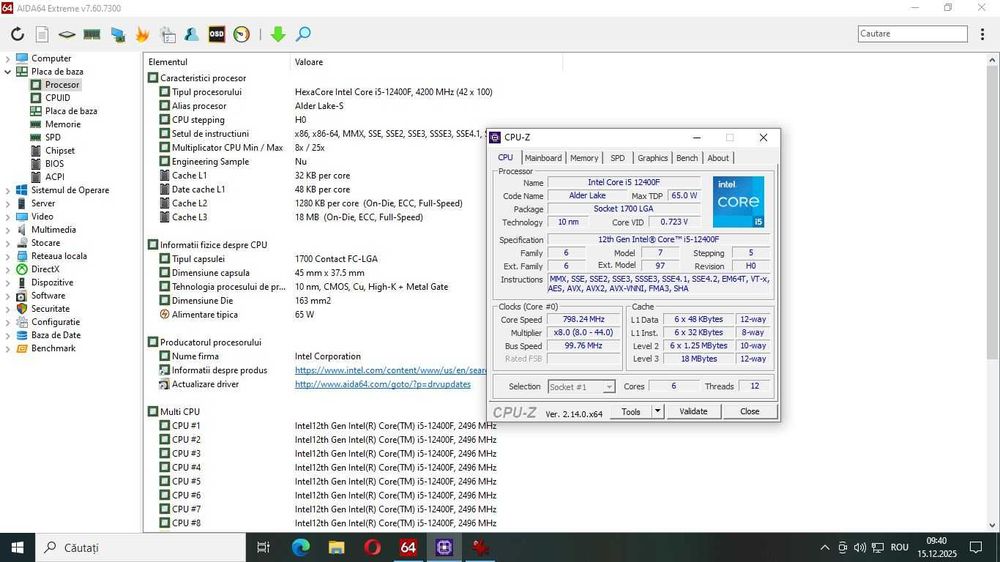Screen dimensions: 1000x562
Task: Switch to the Bench tab in CPU-Z
Action: coord(687,158)
